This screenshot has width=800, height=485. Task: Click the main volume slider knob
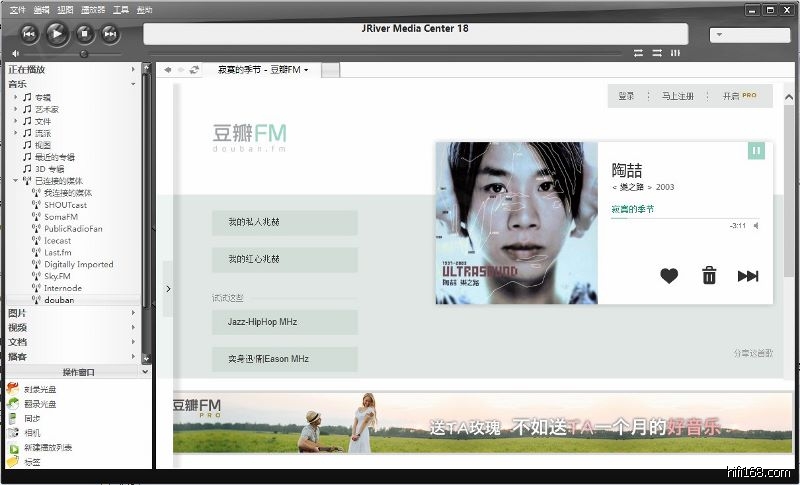83,53
